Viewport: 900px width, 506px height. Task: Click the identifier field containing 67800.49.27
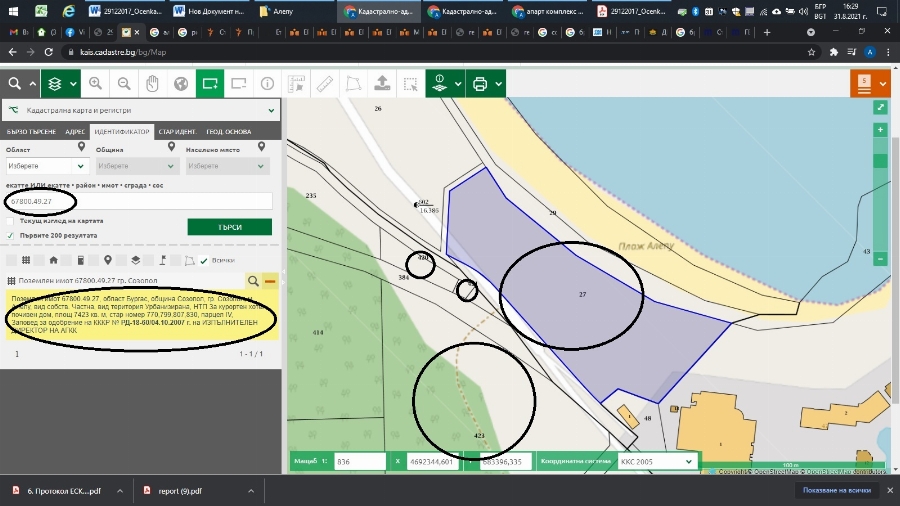coord(138,201)
